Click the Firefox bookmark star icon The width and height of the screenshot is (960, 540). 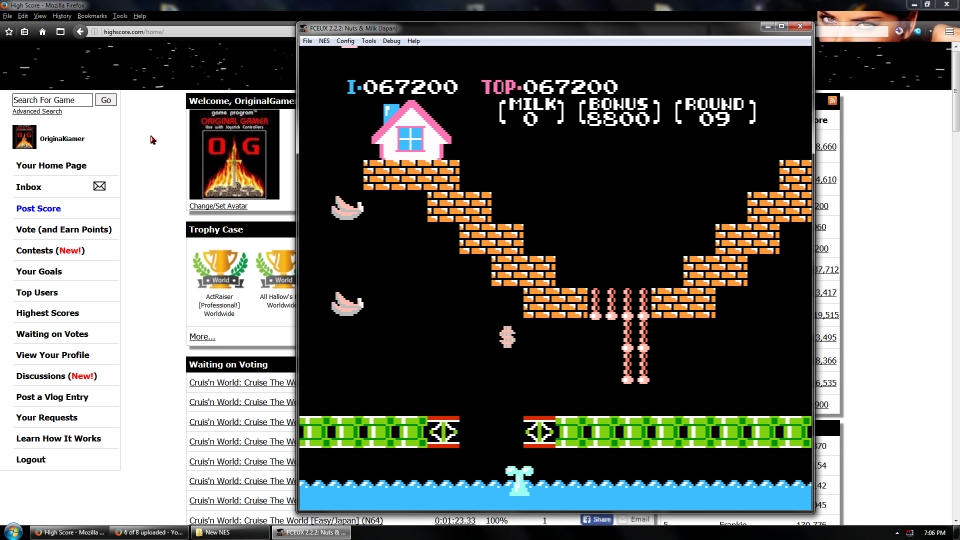[x=9, y=32]
